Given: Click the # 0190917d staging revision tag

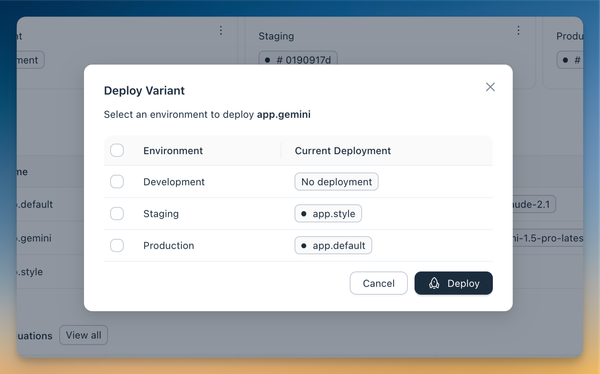Looking at the screenshot, I should pyautogui.click(x=298, y=58).
